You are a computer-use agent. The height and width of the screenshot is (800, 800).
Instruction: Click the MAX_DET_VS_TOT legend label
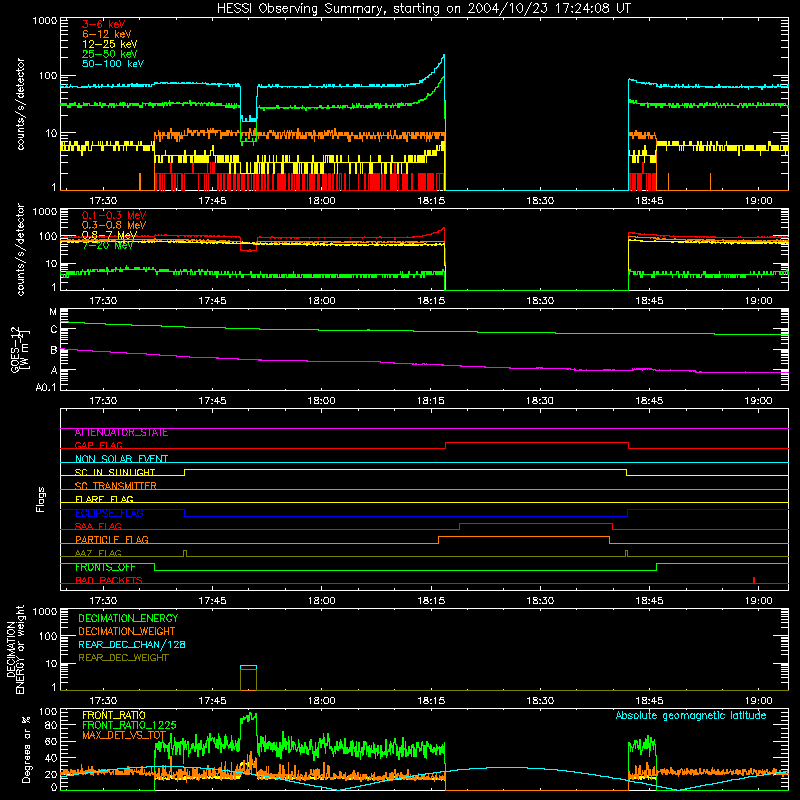pyautogui.click(x=124, y=735)
